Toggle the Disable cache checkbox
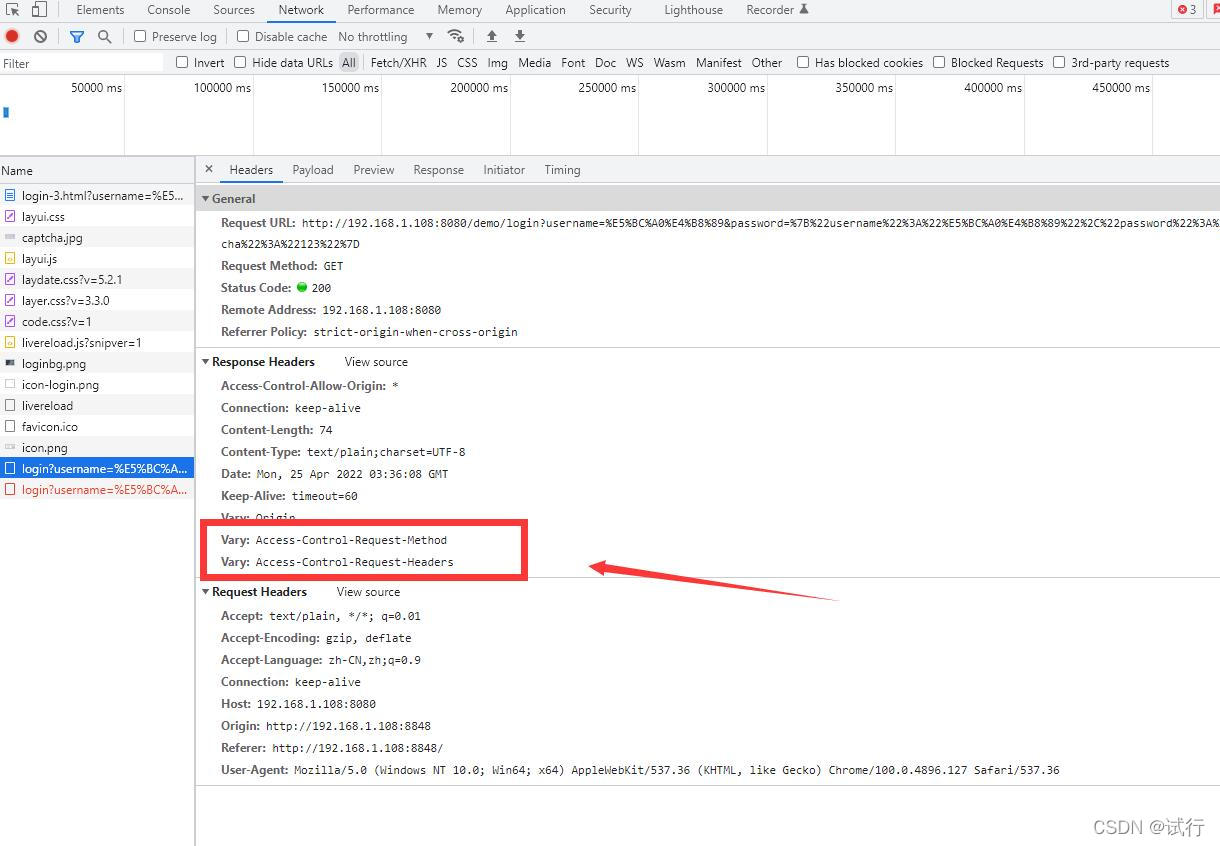 click(243, 36)
